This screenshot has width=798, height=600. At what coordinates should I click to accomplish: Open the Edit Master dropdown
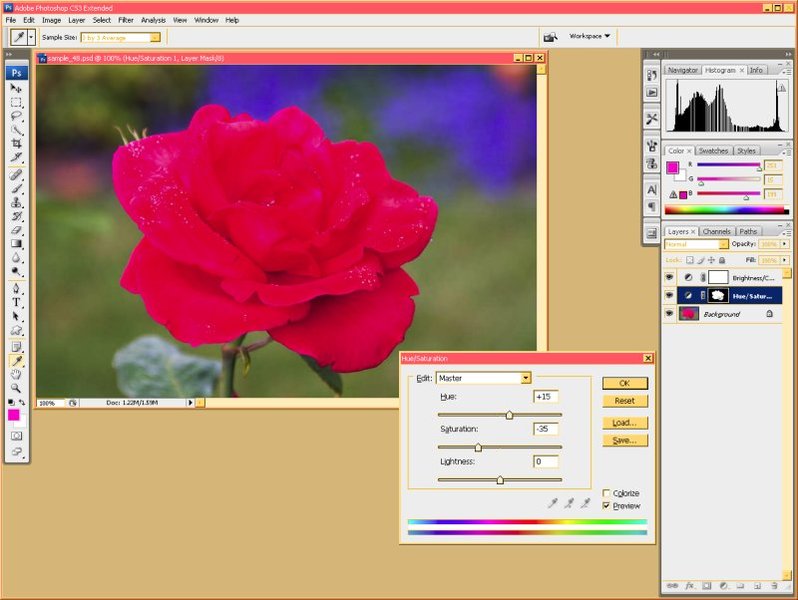[x=525, y=378]
